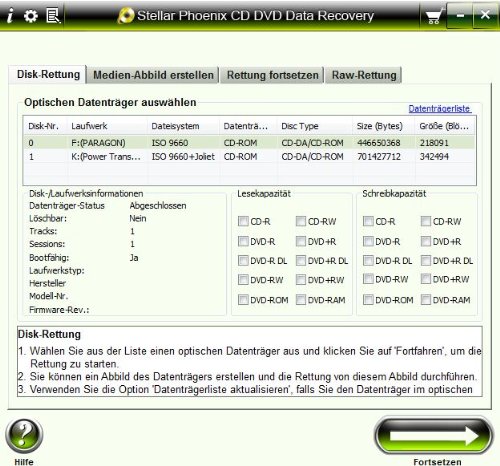Select disk row K:(Power Trans...)
The width and height of the screenshot is (500, 466).
(x=249, y=157)
